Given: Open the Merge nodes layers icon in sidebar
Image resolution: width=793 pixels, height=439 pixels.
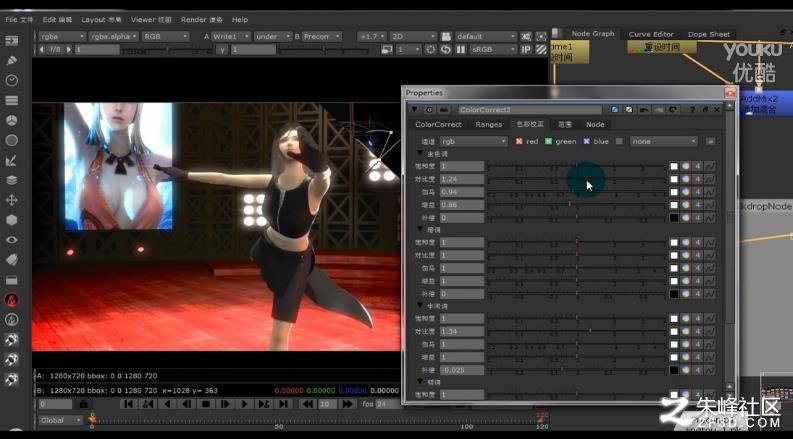Looking at the screenshot, I should (x=12, y=180).
